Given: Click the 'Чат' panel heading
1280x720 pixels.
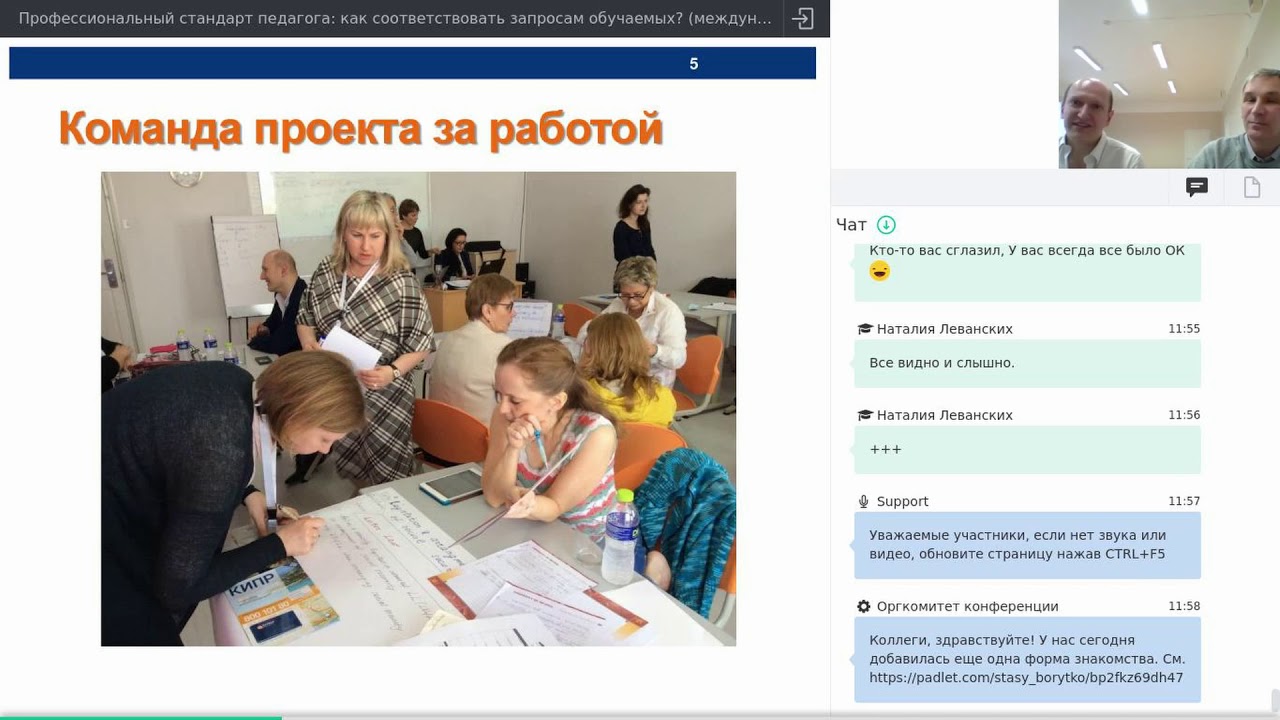Looking at the screenshot, I should pyautogui.click(x=851, y=225).
